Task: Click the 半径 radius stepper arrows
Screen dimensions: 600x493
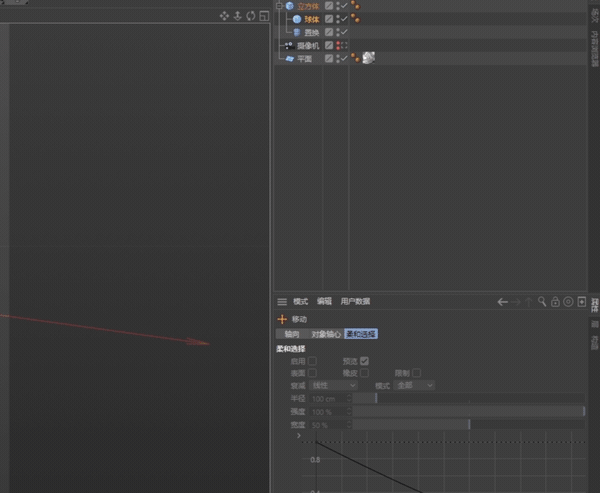Action: point(349,398)
